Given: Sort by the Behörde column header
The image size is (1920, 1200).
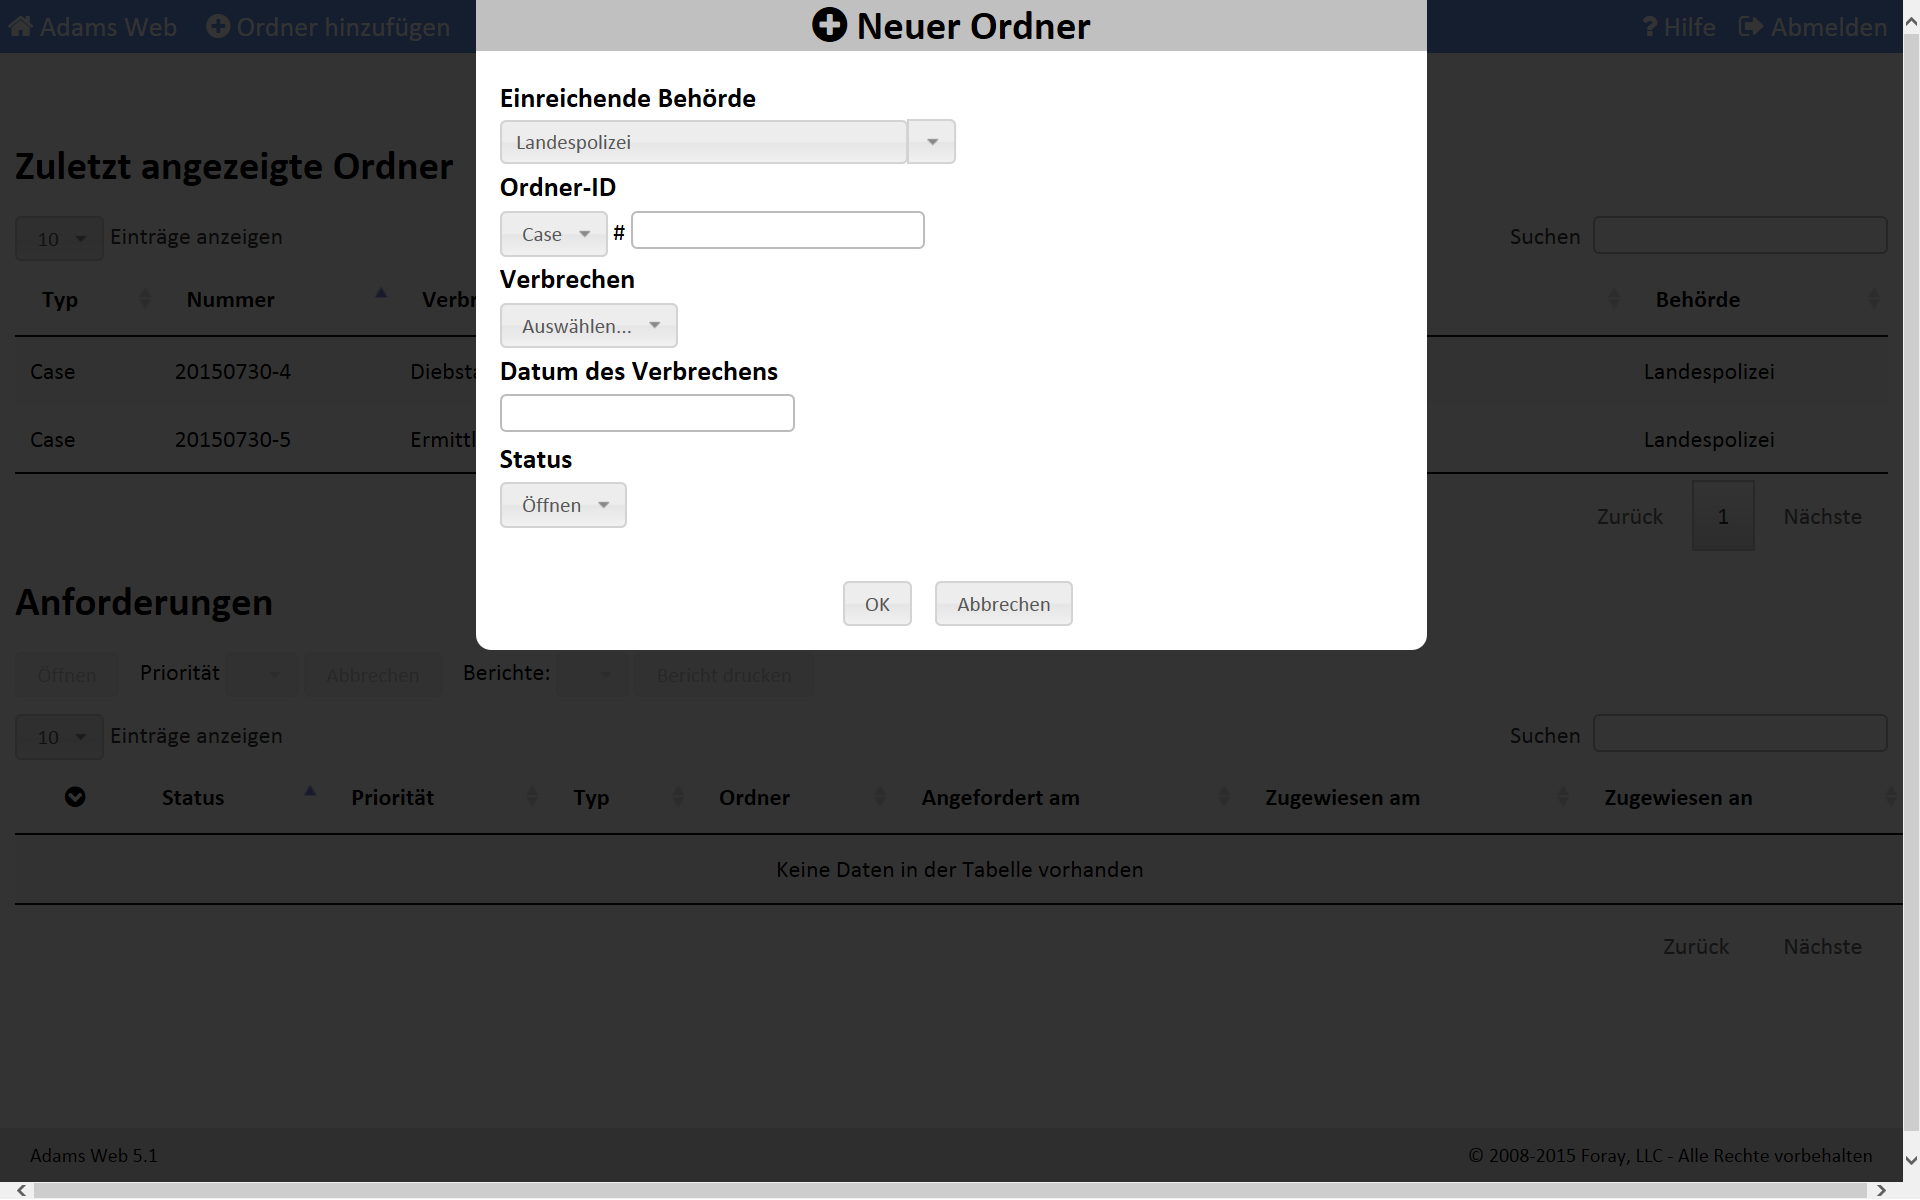Looking at the screenshot, I should tap(1697, 300).
